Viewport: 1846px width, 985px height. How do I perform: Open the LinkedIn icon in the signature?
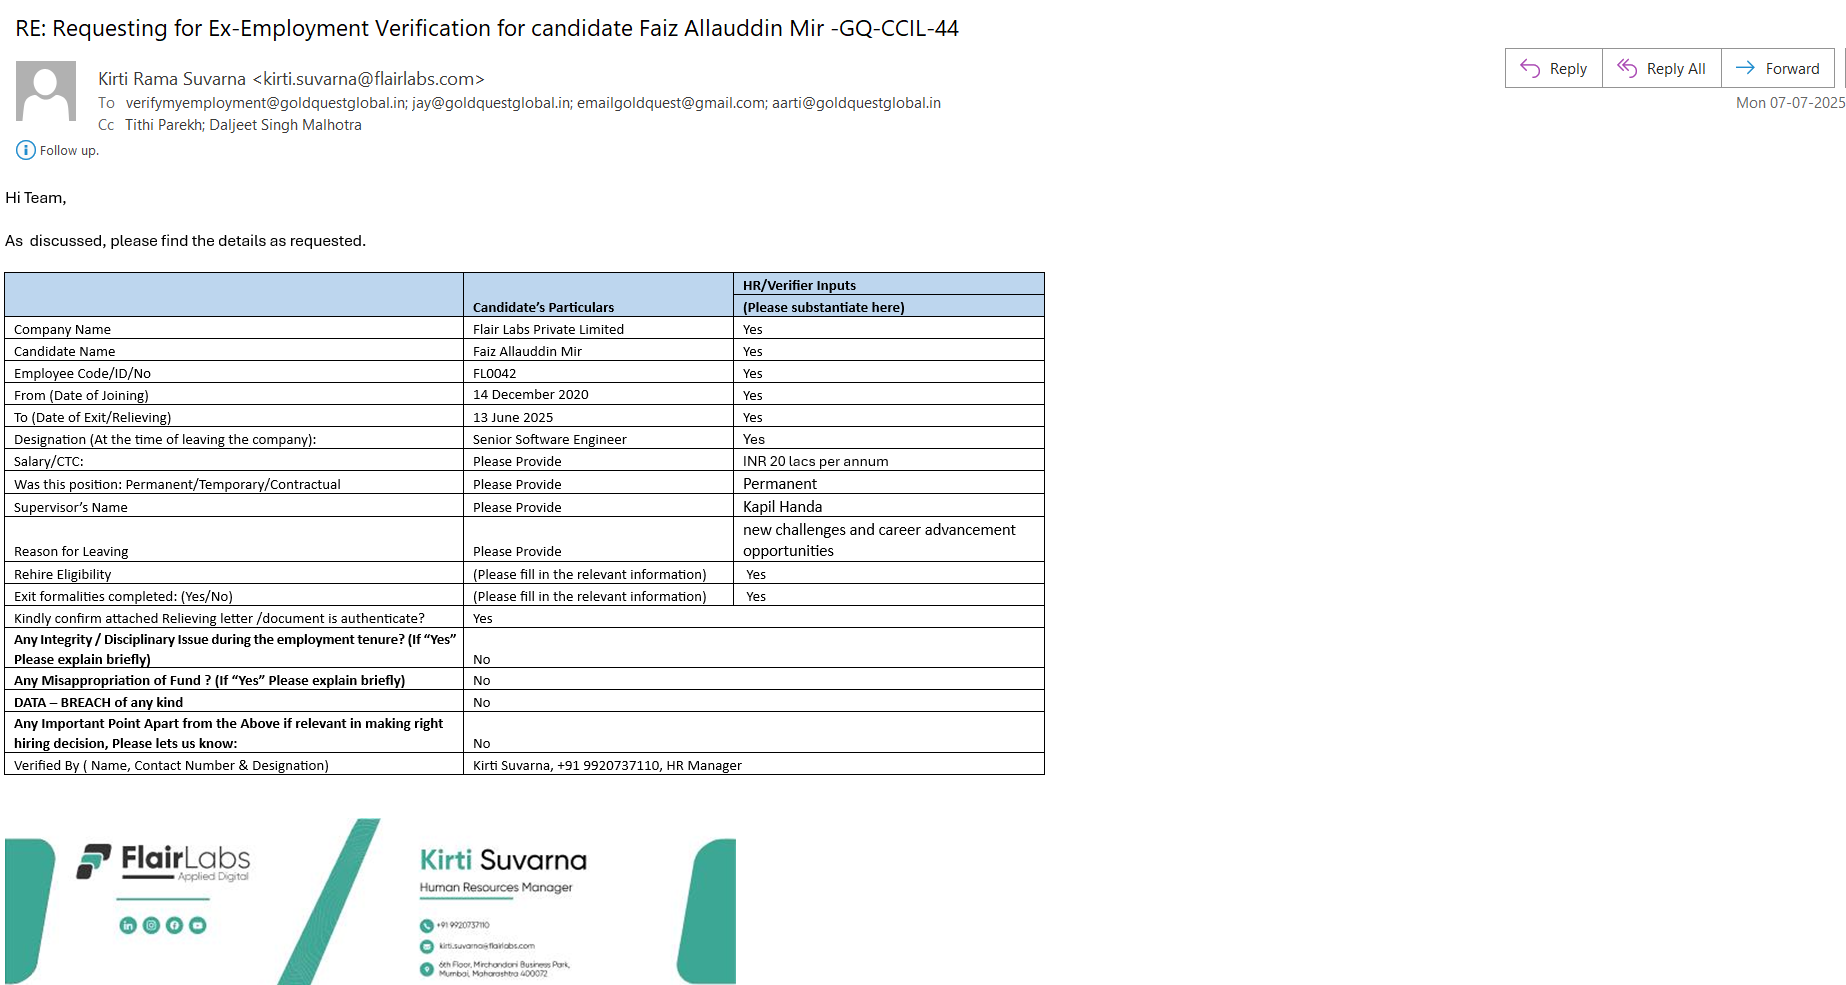(x=128, y=925)
